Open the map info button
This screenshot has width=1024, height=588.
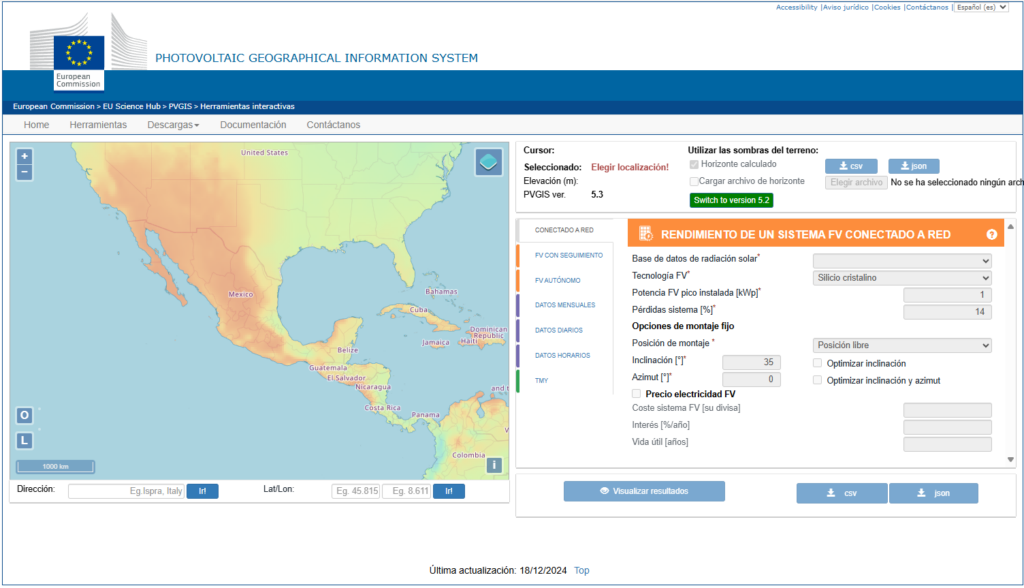coord(494,465)
